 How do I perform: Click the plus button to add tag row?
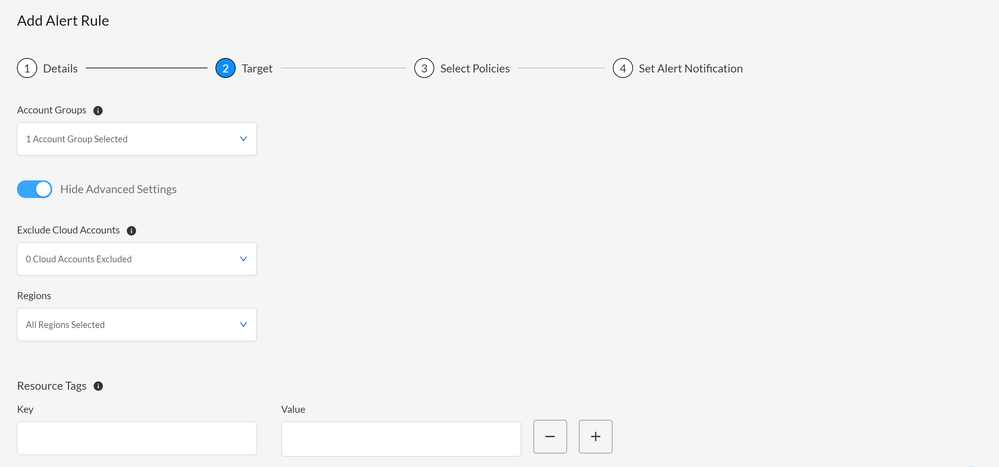[x=595, y=437]
